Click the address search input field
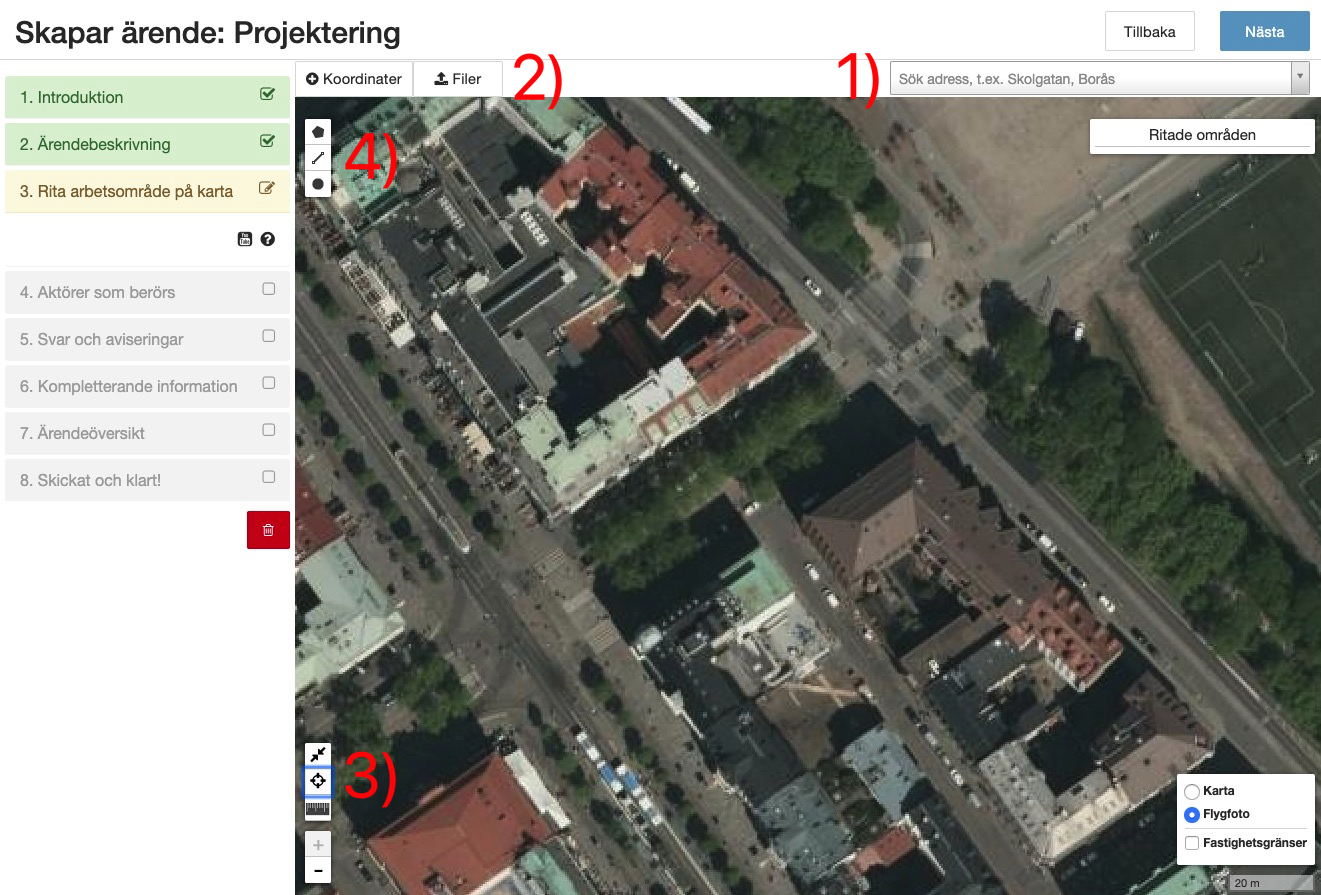Image resolution: width=1321 pixels, height=895 pixels. 1080,77
